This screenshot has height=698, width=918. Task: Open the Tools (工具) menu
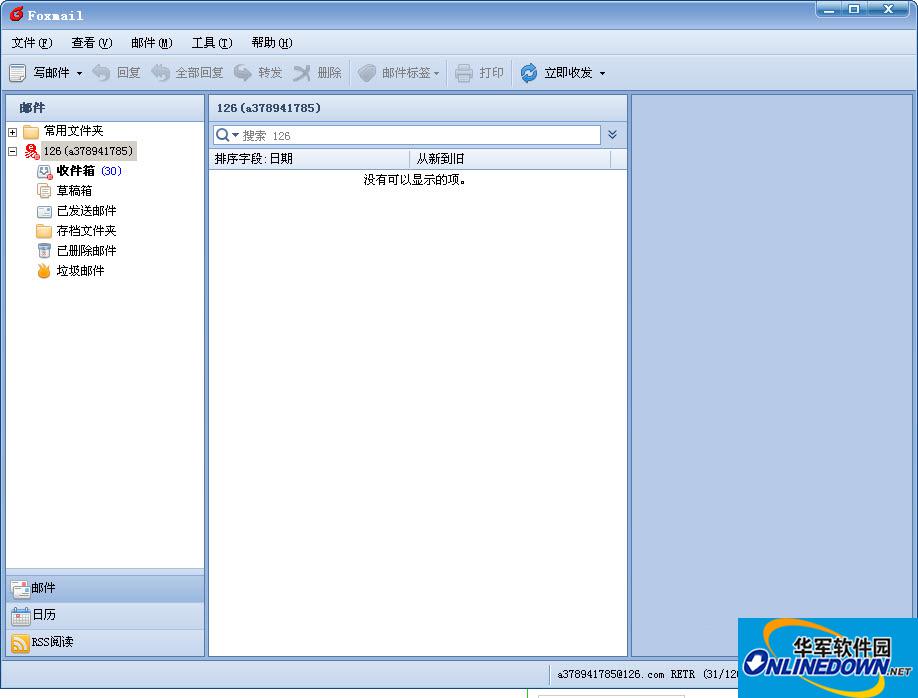click(x=212, y=43)
